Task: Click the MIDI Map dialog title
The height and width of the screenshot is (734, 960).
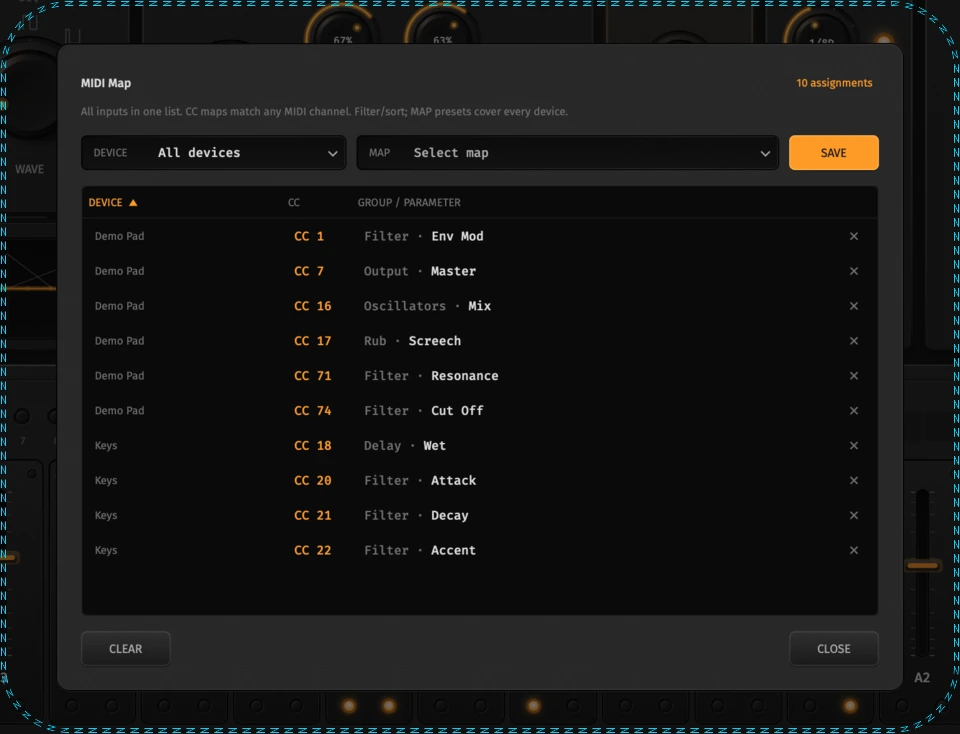Action: coord(106,83)
